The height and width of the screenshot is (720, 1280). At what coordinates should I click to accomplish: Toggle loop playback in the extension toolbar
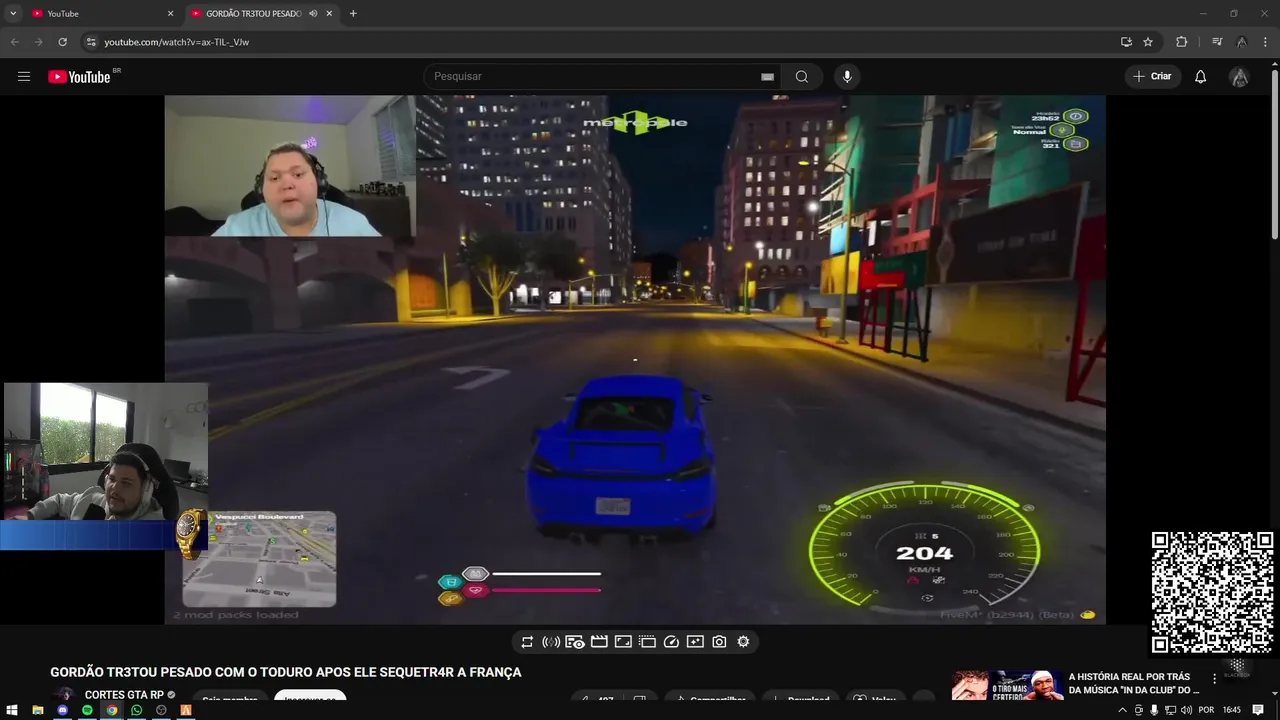coord(527,642)
